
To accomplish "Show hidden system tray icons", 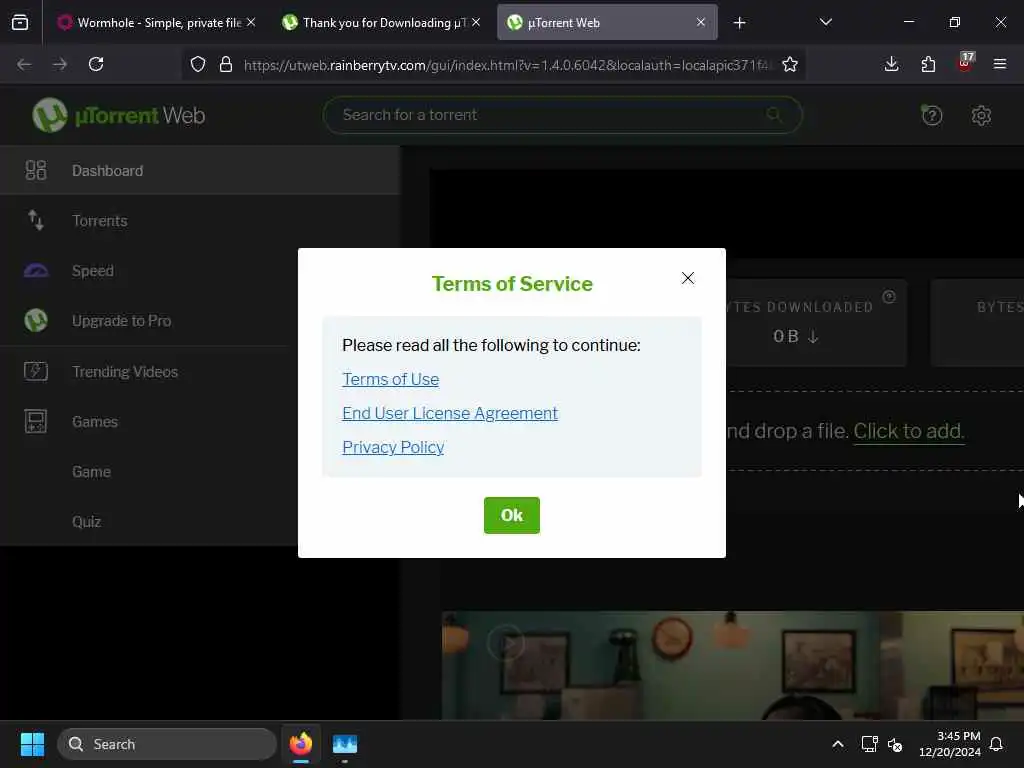I will 838,744.
